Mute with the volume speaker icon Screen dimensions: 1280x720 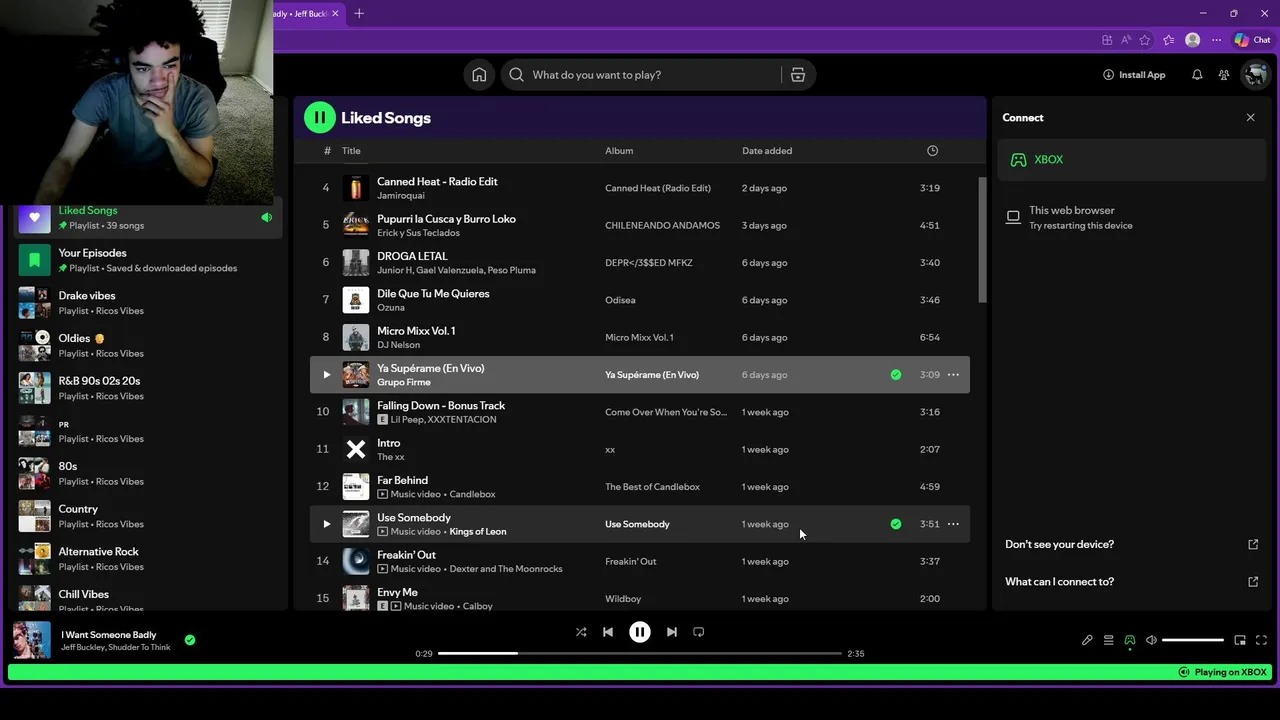(1151, 640)
